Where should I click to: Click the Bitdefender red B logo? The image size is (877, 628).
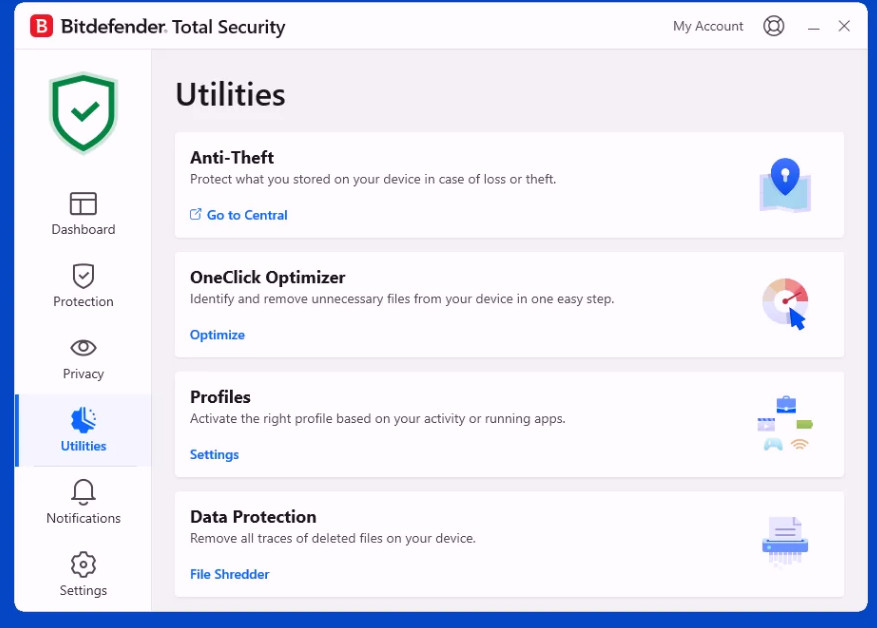pos(41,26)
